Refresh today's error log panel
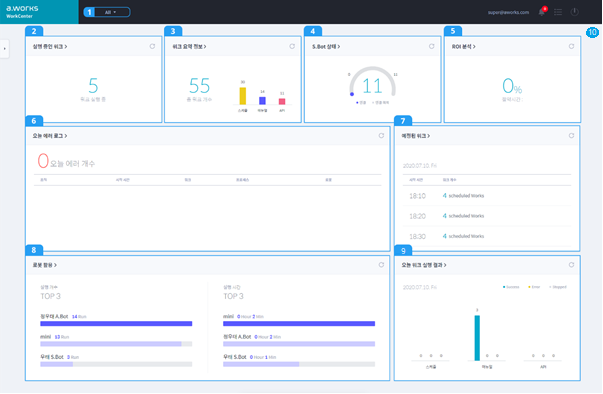Viewport: 603px width, 394px height. (381, 135)
